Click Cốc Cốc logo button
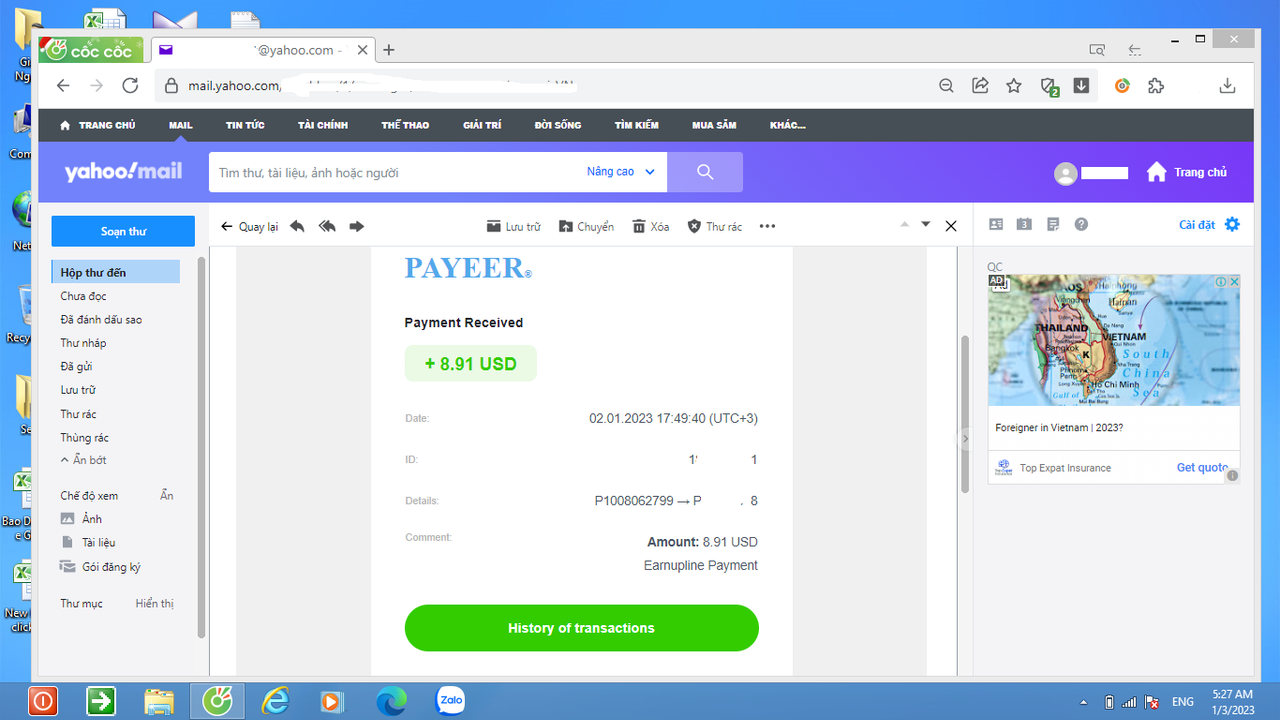This screenshot has height=720, width=1280. 92,50
